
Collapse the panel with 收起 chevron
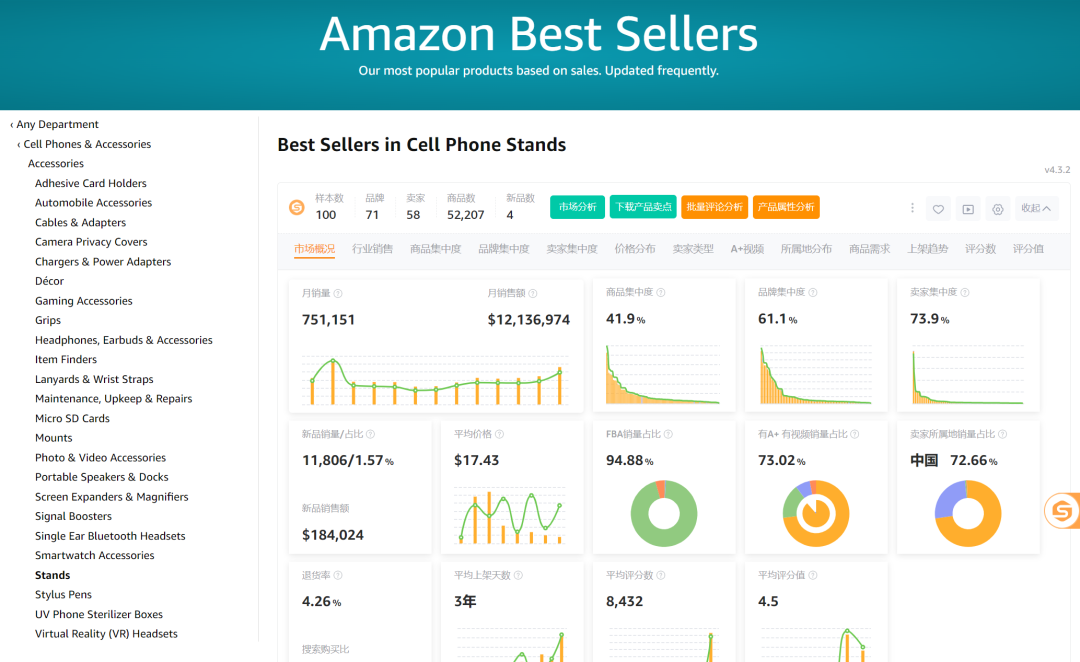tap(1036, 208)
